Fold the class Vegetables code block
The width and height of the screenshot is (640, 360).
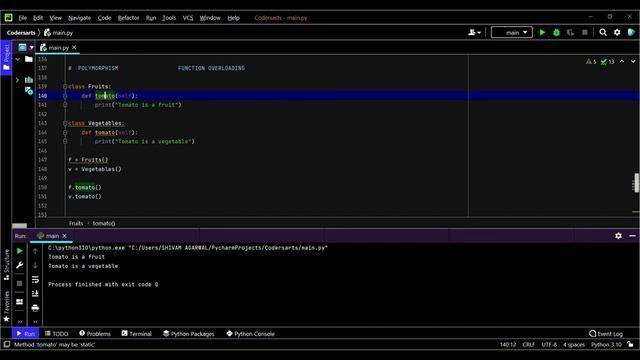(65, 123)
